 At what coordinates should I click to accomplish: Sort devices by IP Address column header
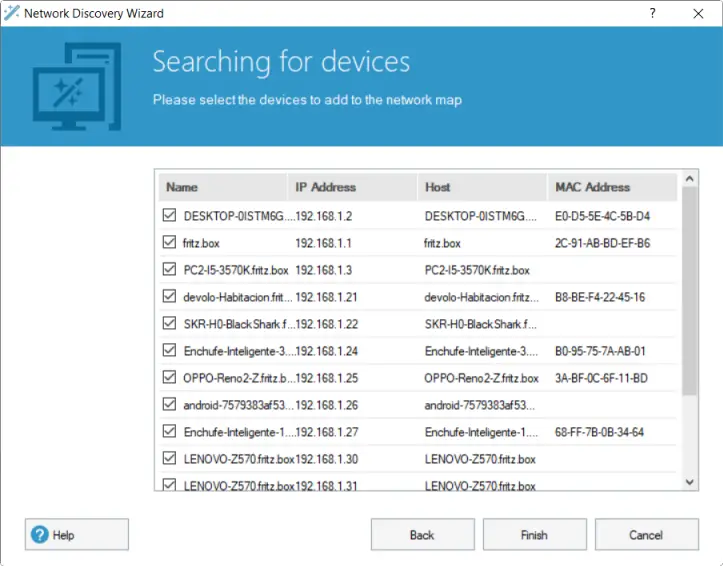pos(352,187)
